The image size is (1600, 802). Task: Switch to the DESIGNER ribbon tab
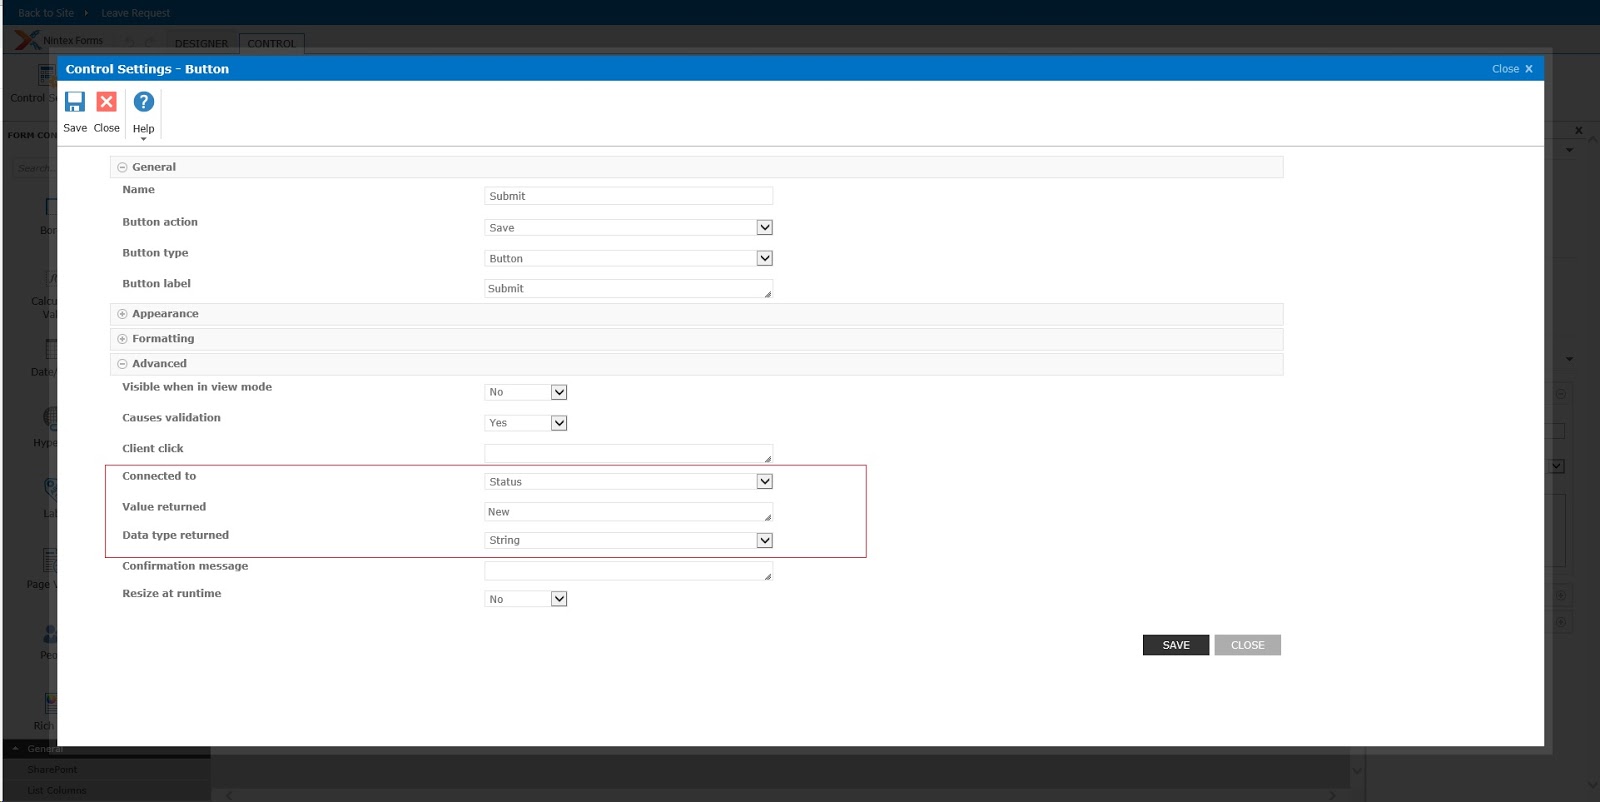[x=201, y=44]
